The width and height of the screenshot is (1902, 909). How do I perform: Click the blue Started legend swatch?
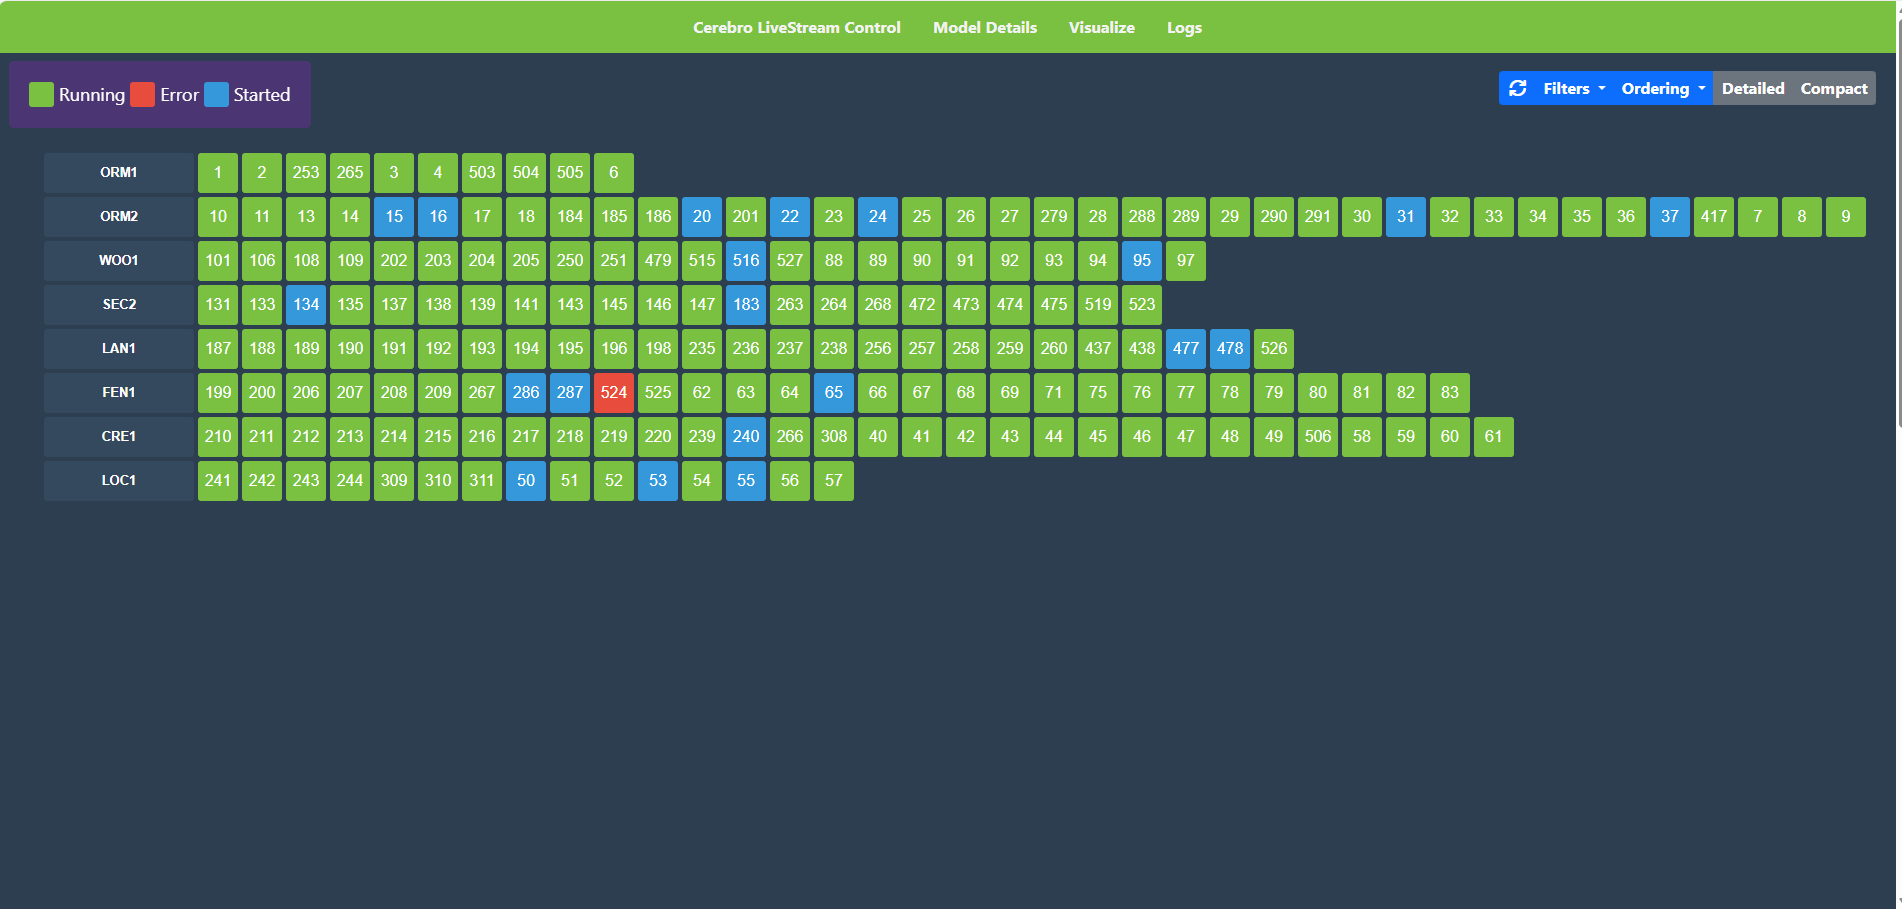point(216,95)
